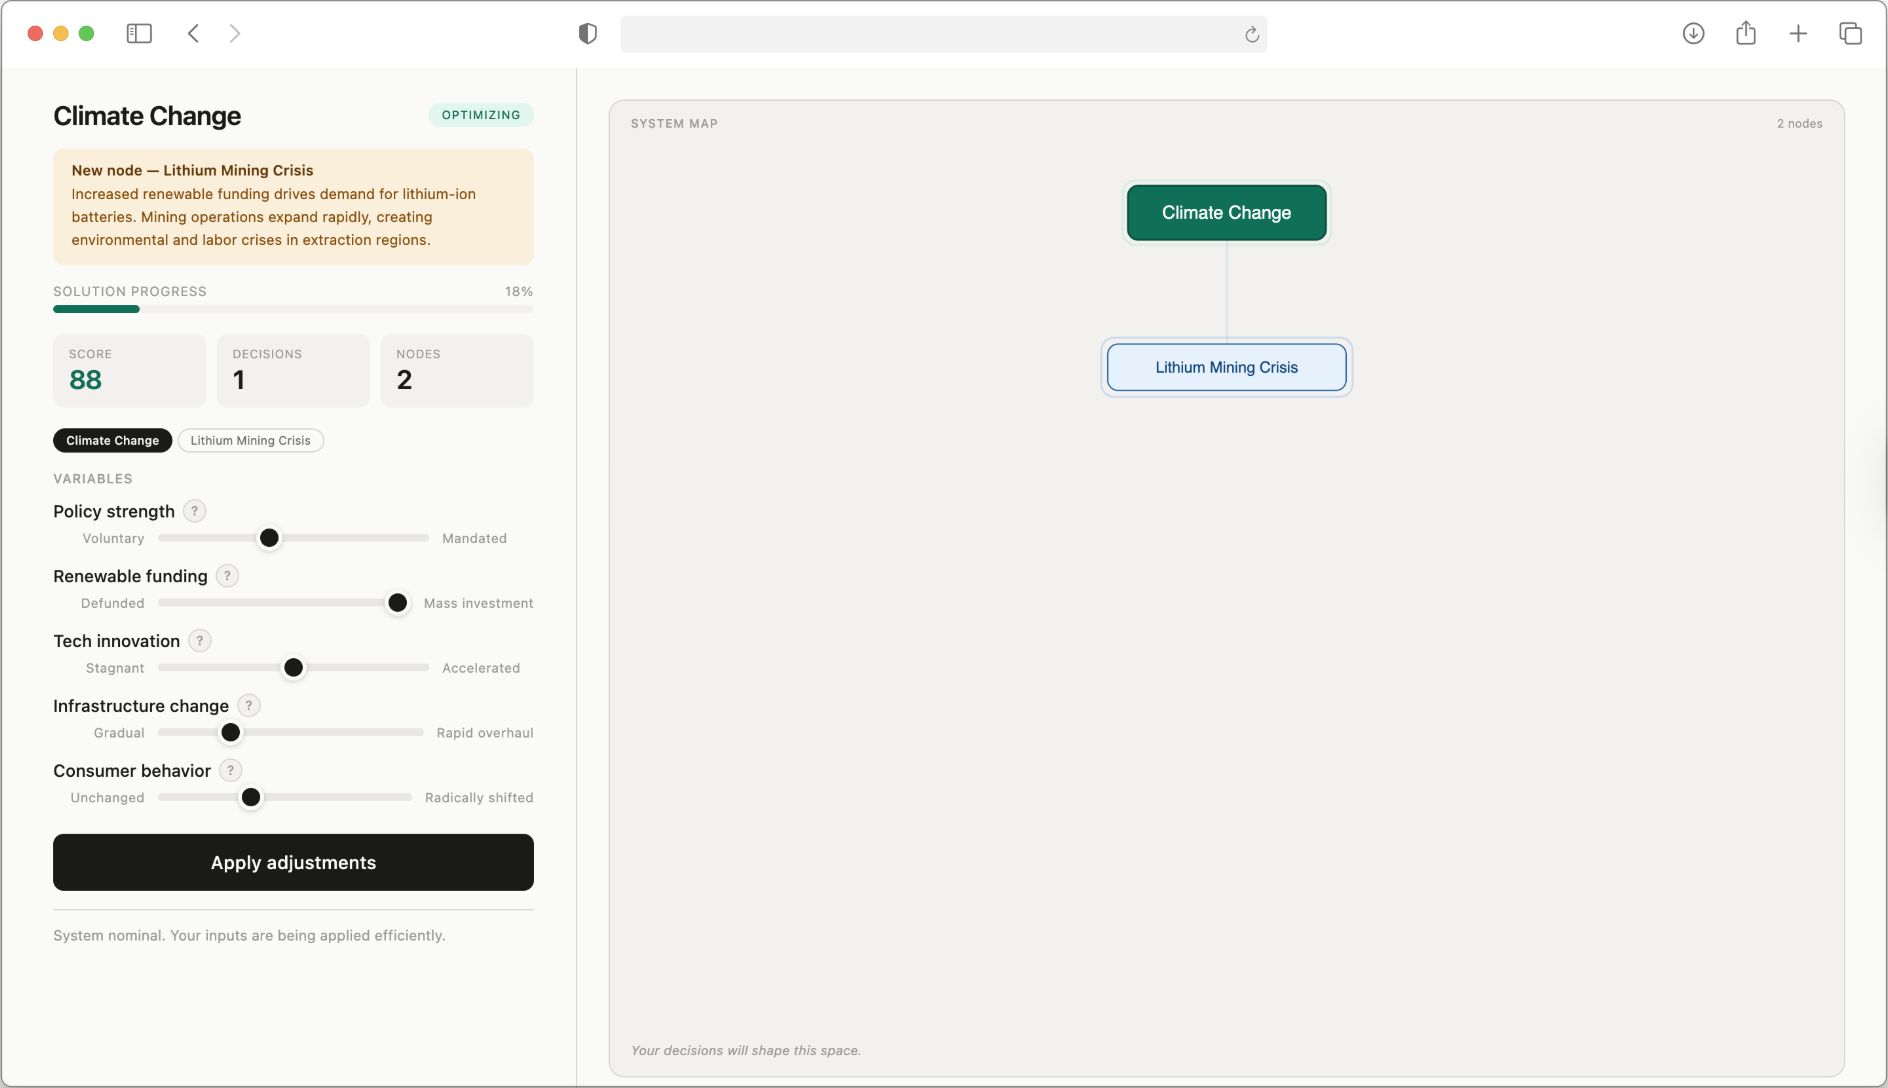Select the Climate Change pill tab

113,440
